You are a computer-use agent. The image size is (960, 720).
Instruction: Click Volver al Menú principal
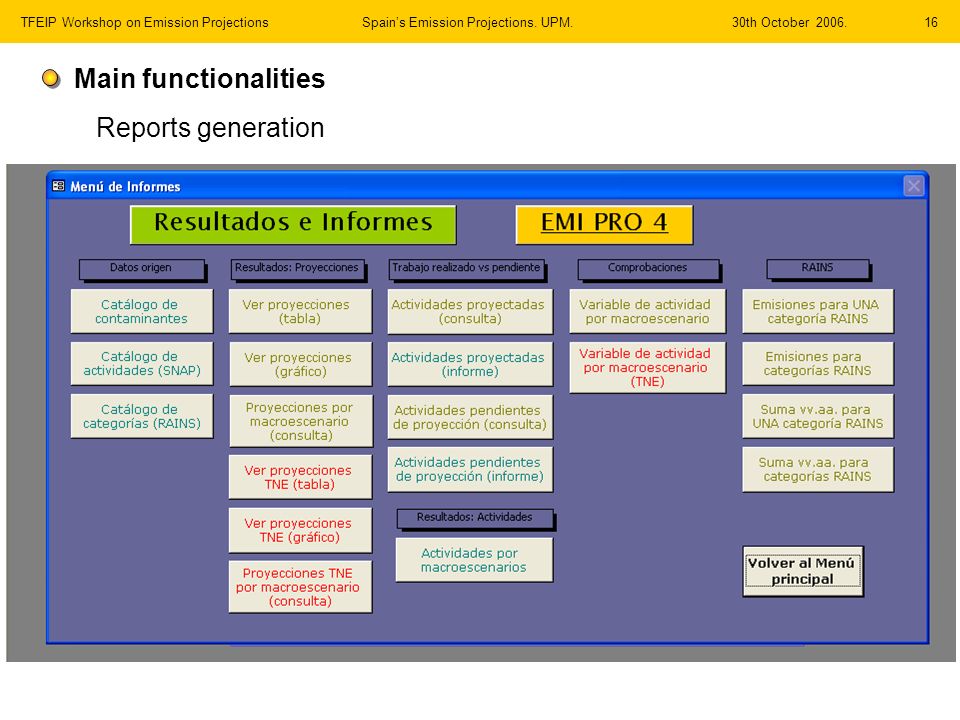coord(802,571)
